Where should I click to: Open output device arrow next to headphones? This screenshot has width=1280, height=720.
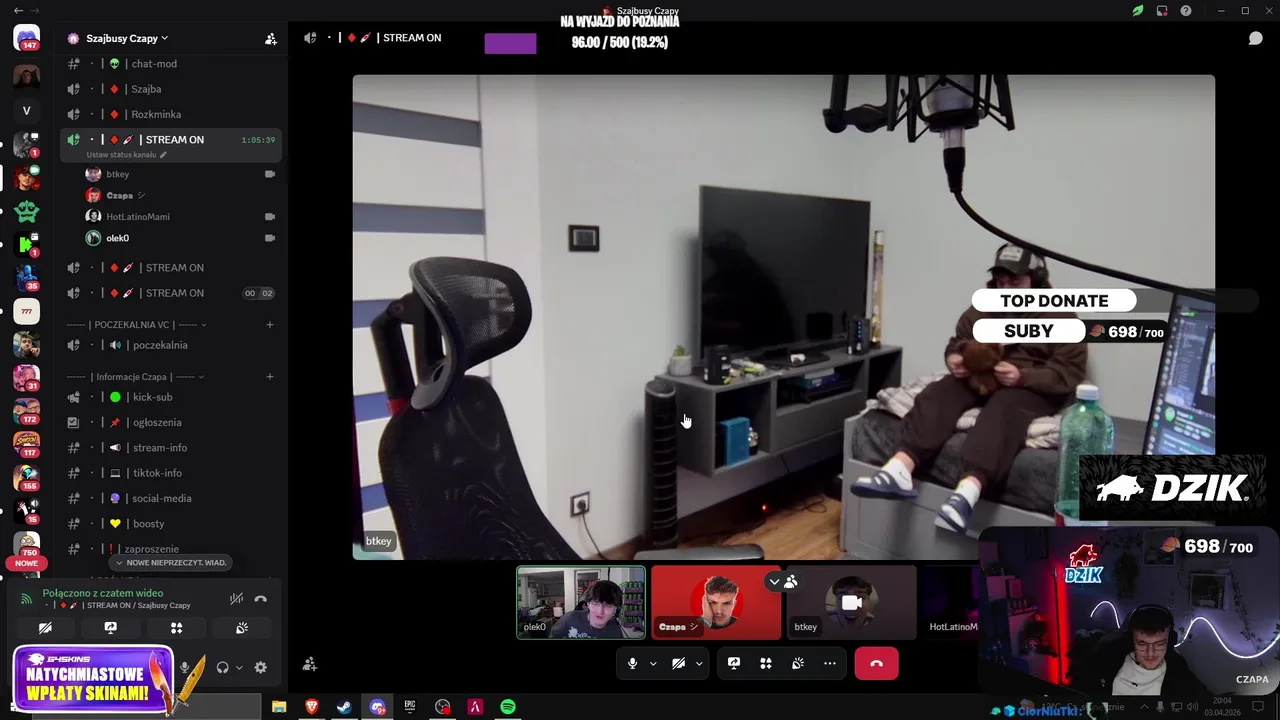(239, 667)
